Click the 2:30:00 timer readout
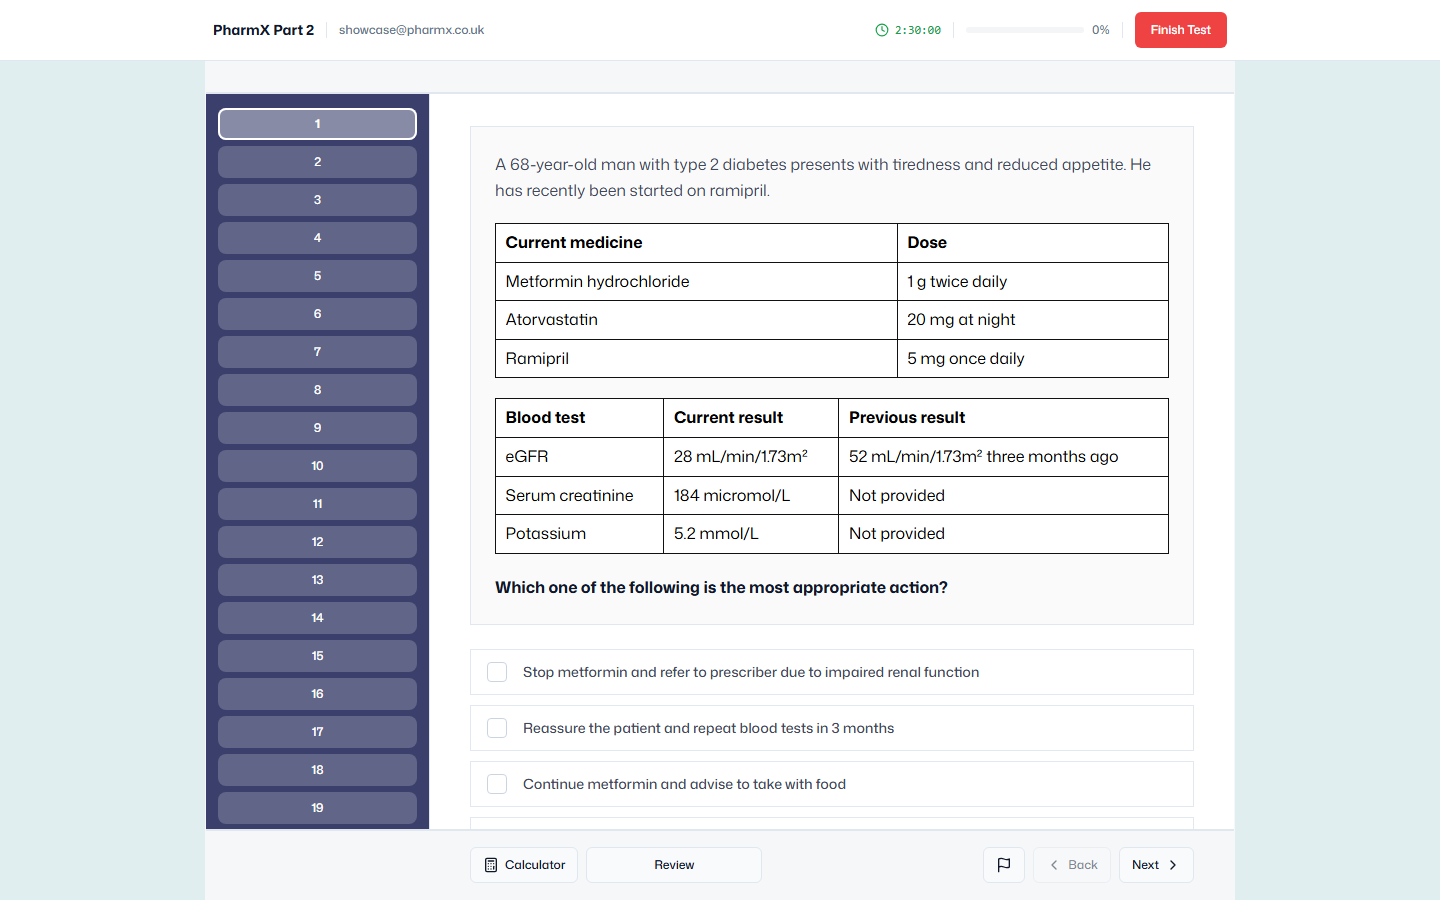Screen dimensions: 1440x900 coord(918,30)
